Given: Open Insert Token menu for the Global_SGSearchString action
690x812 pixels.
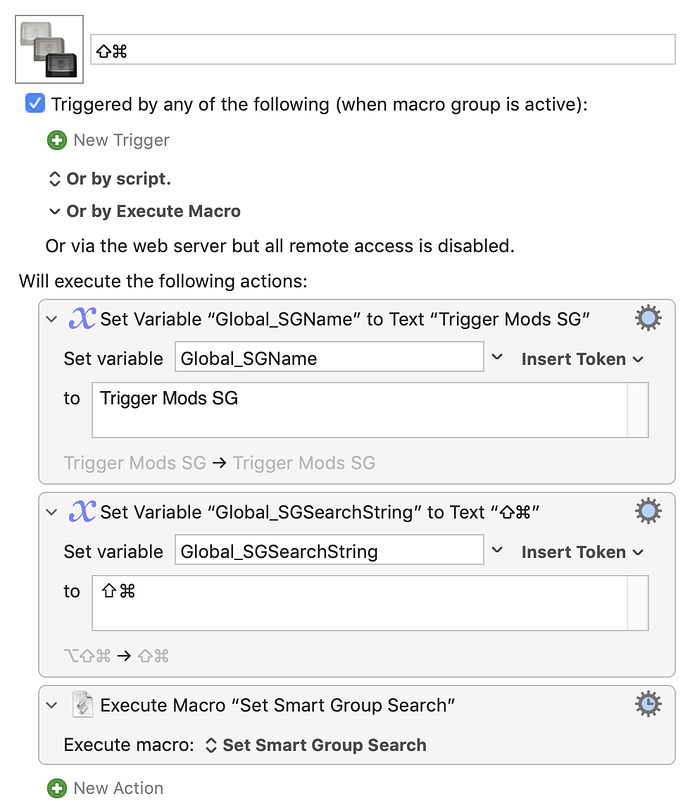Looking at the screenshot, I should tap(582, 552).
